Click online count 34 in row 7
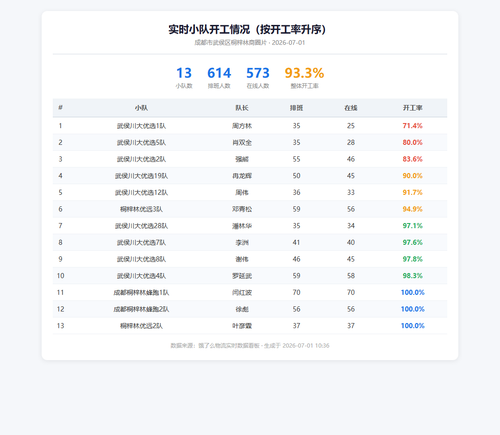 [351, 226]
